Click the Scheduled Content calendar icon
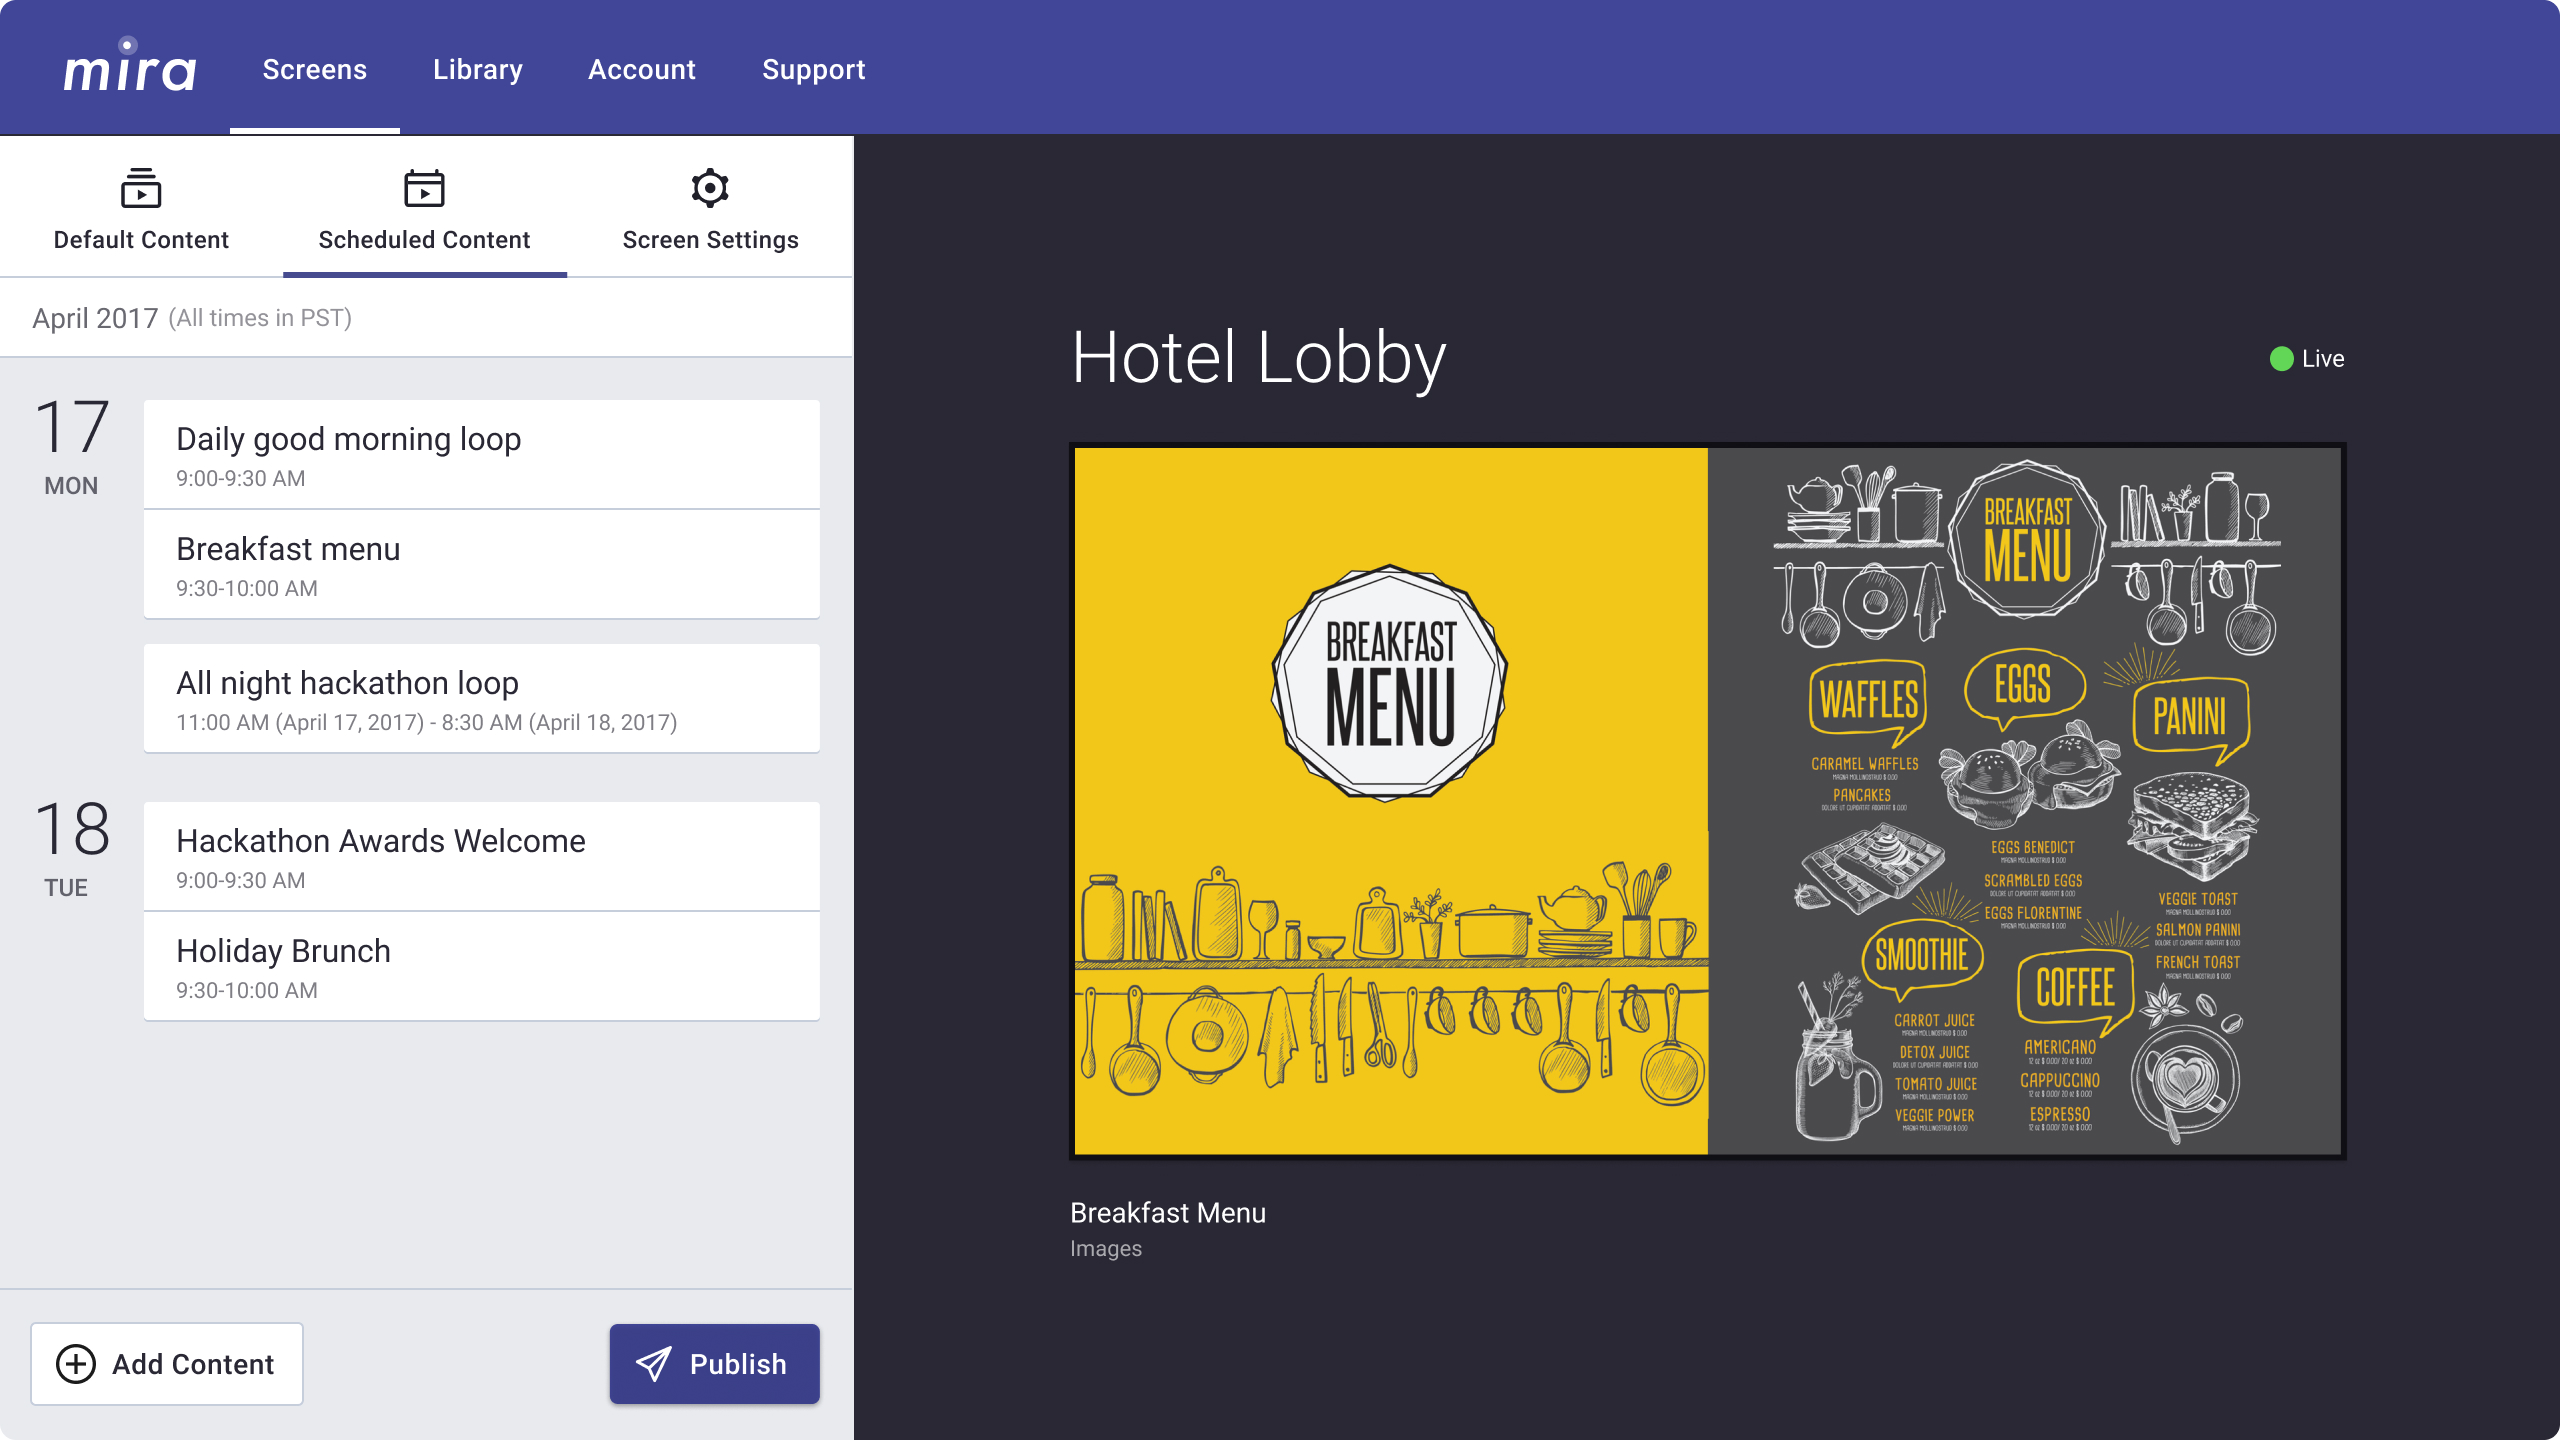Screen dimensions: 2560x1440 click(424, 188)
